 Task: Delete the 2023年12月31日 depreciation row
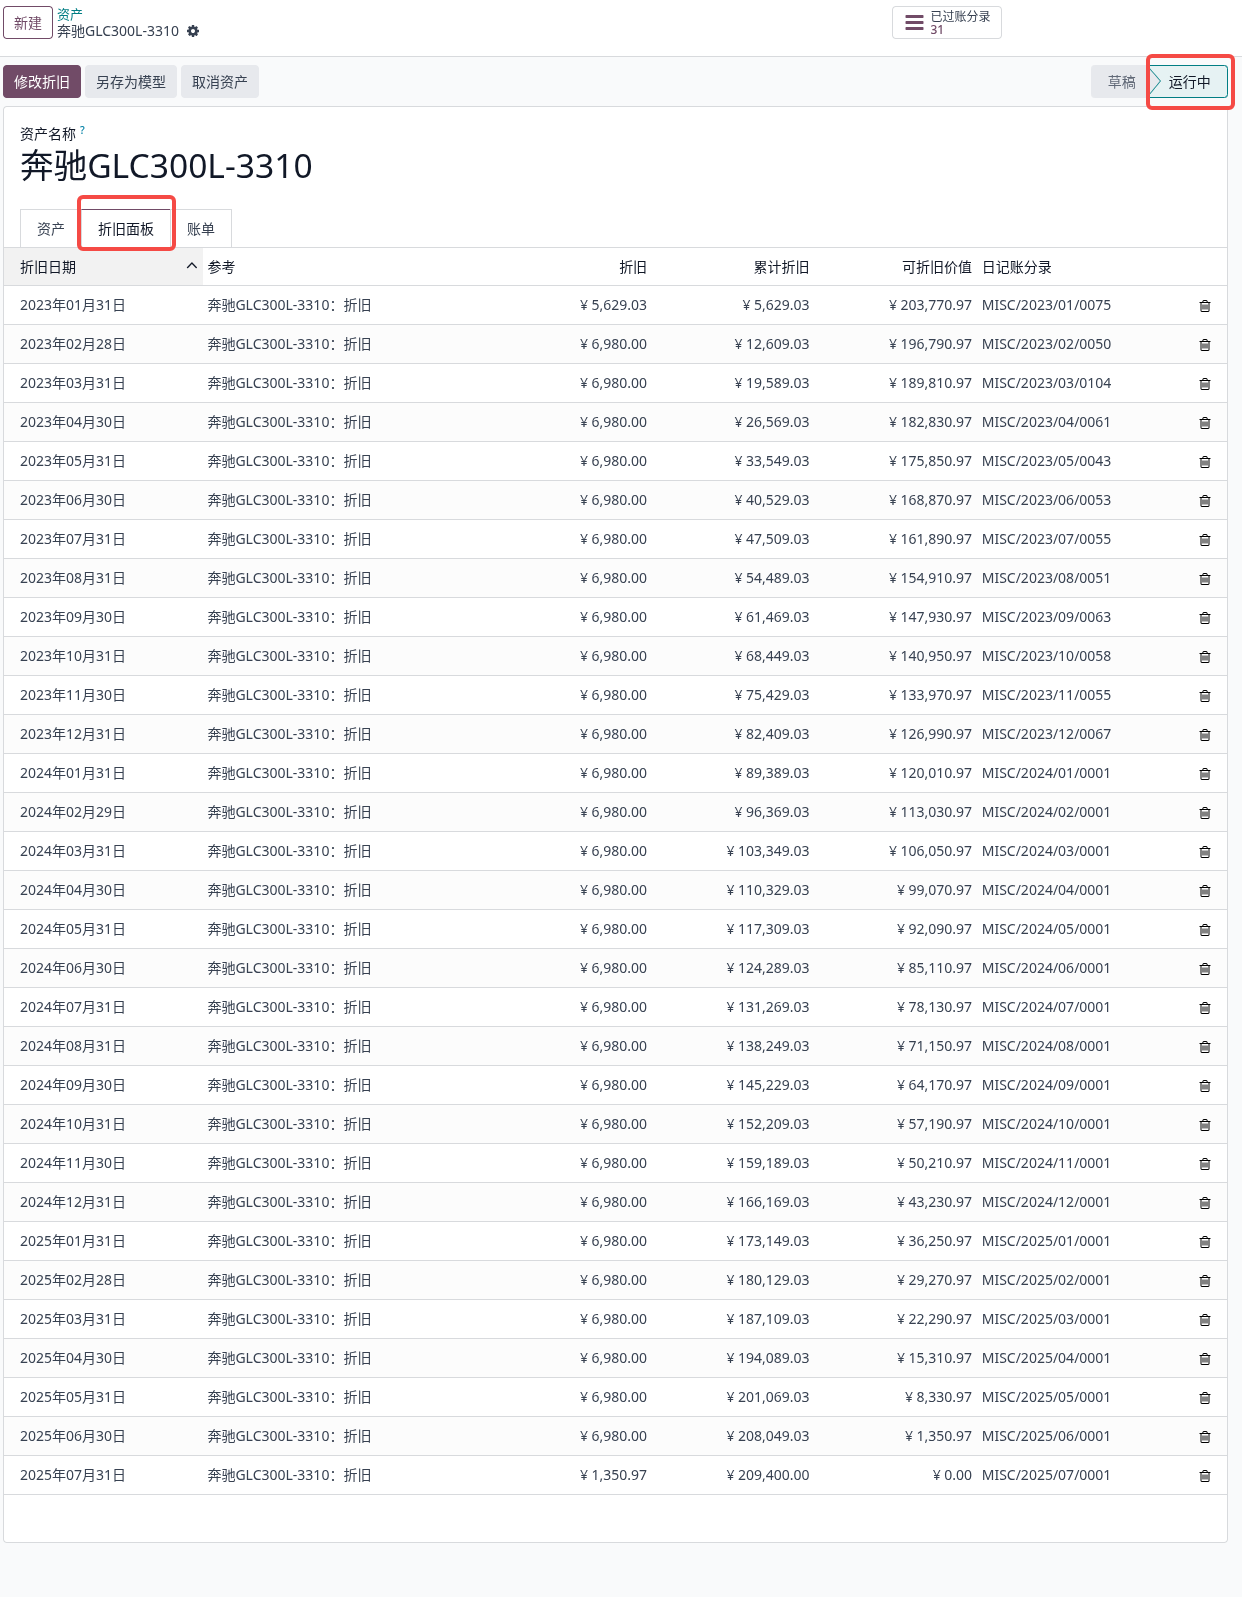coord(1205,735)
